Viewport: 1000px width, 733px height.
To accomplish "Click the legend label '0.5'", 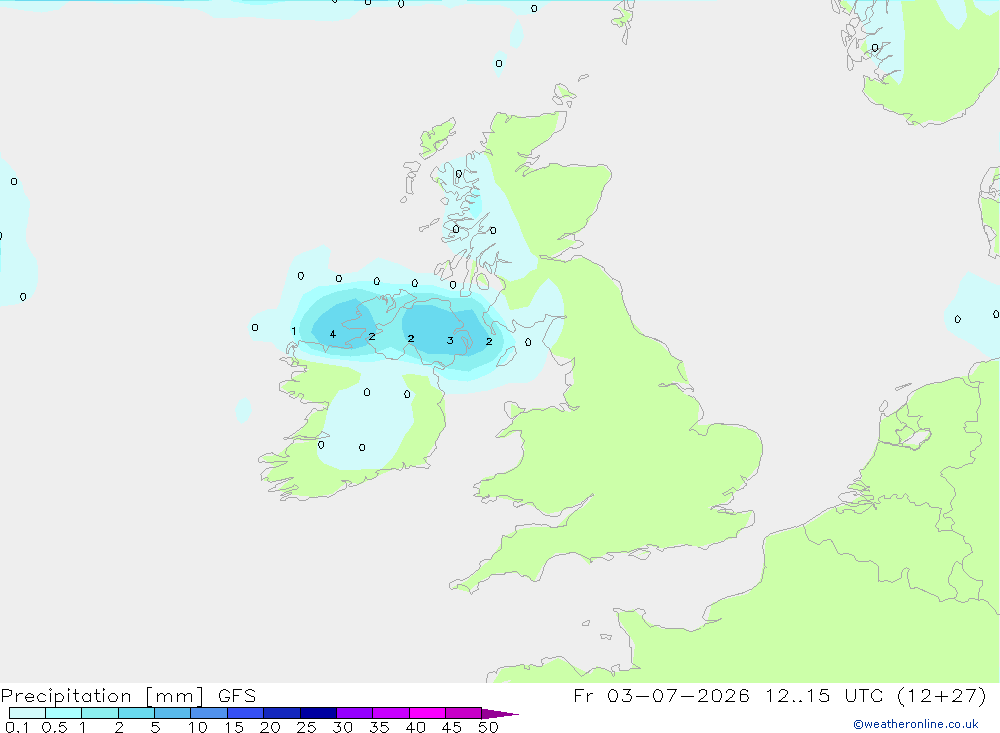I will [54, 727].
